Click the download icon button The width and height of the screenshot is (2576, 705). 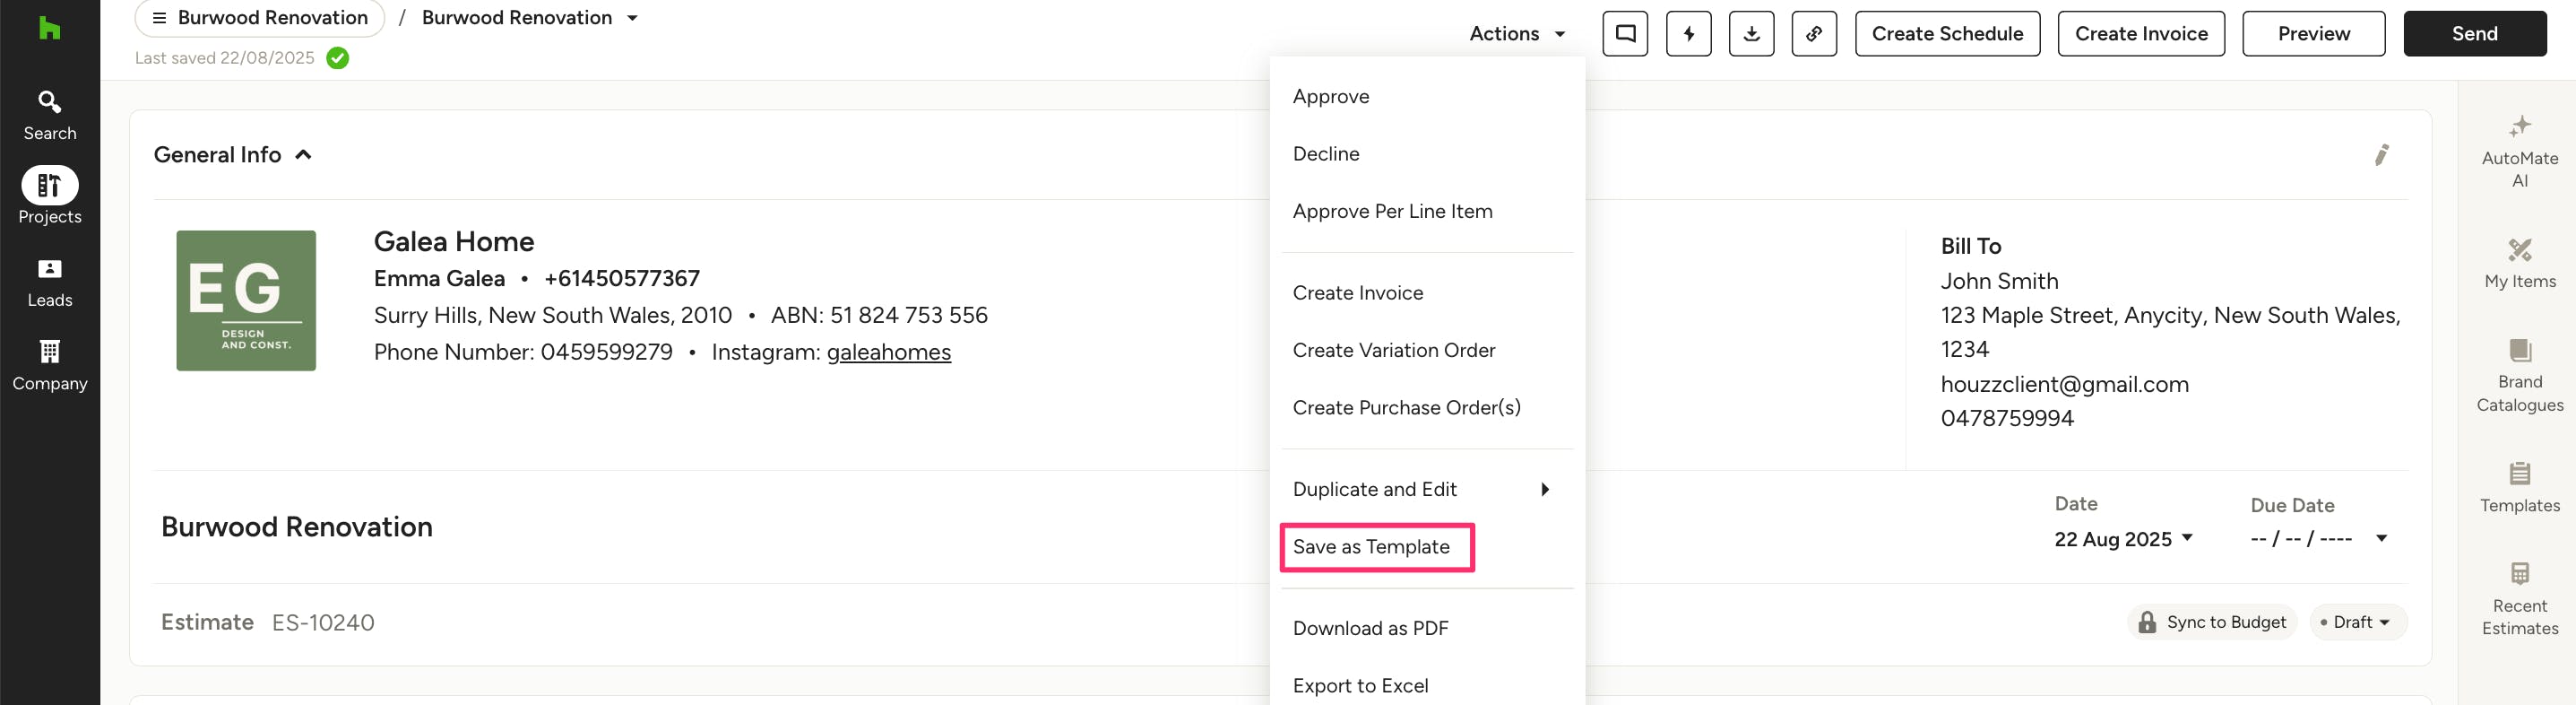point(1751,34)
